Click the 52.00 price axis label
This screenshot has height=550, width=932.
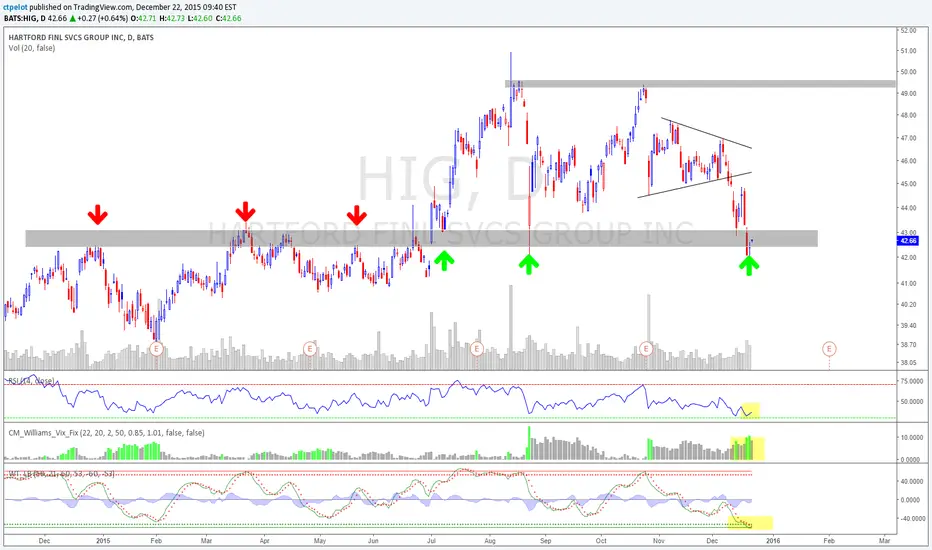pos(908,30)
